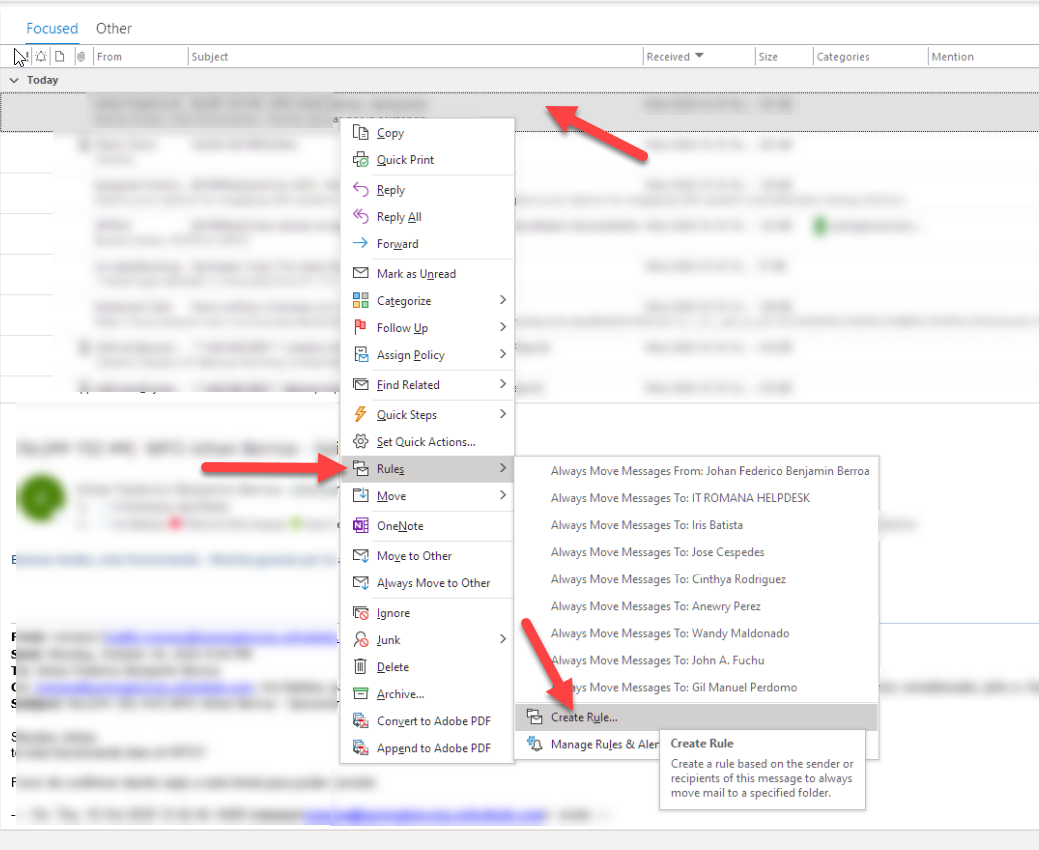
Task: Collapse the Today group chevron
Action: 14,80
